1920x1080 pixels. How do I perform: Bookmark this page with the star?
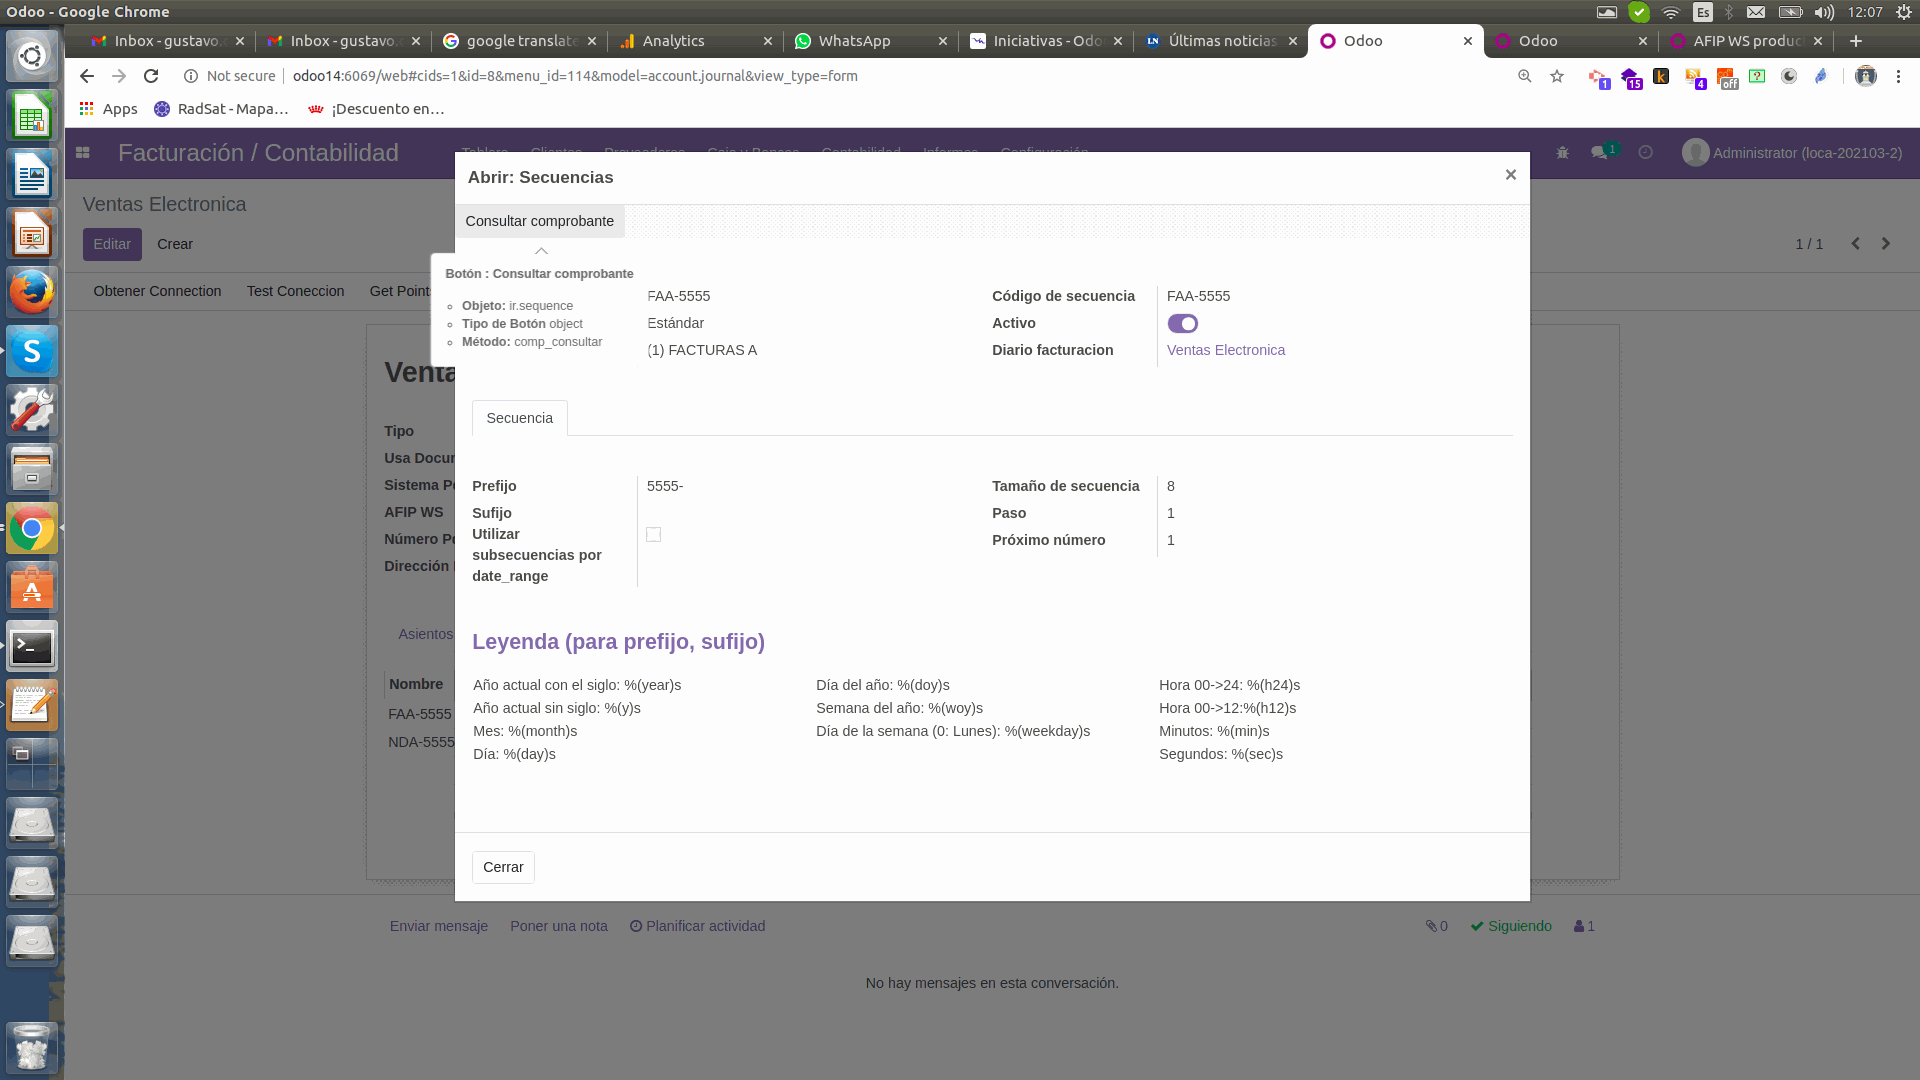pyautogui.click(x=1557, y=76)
